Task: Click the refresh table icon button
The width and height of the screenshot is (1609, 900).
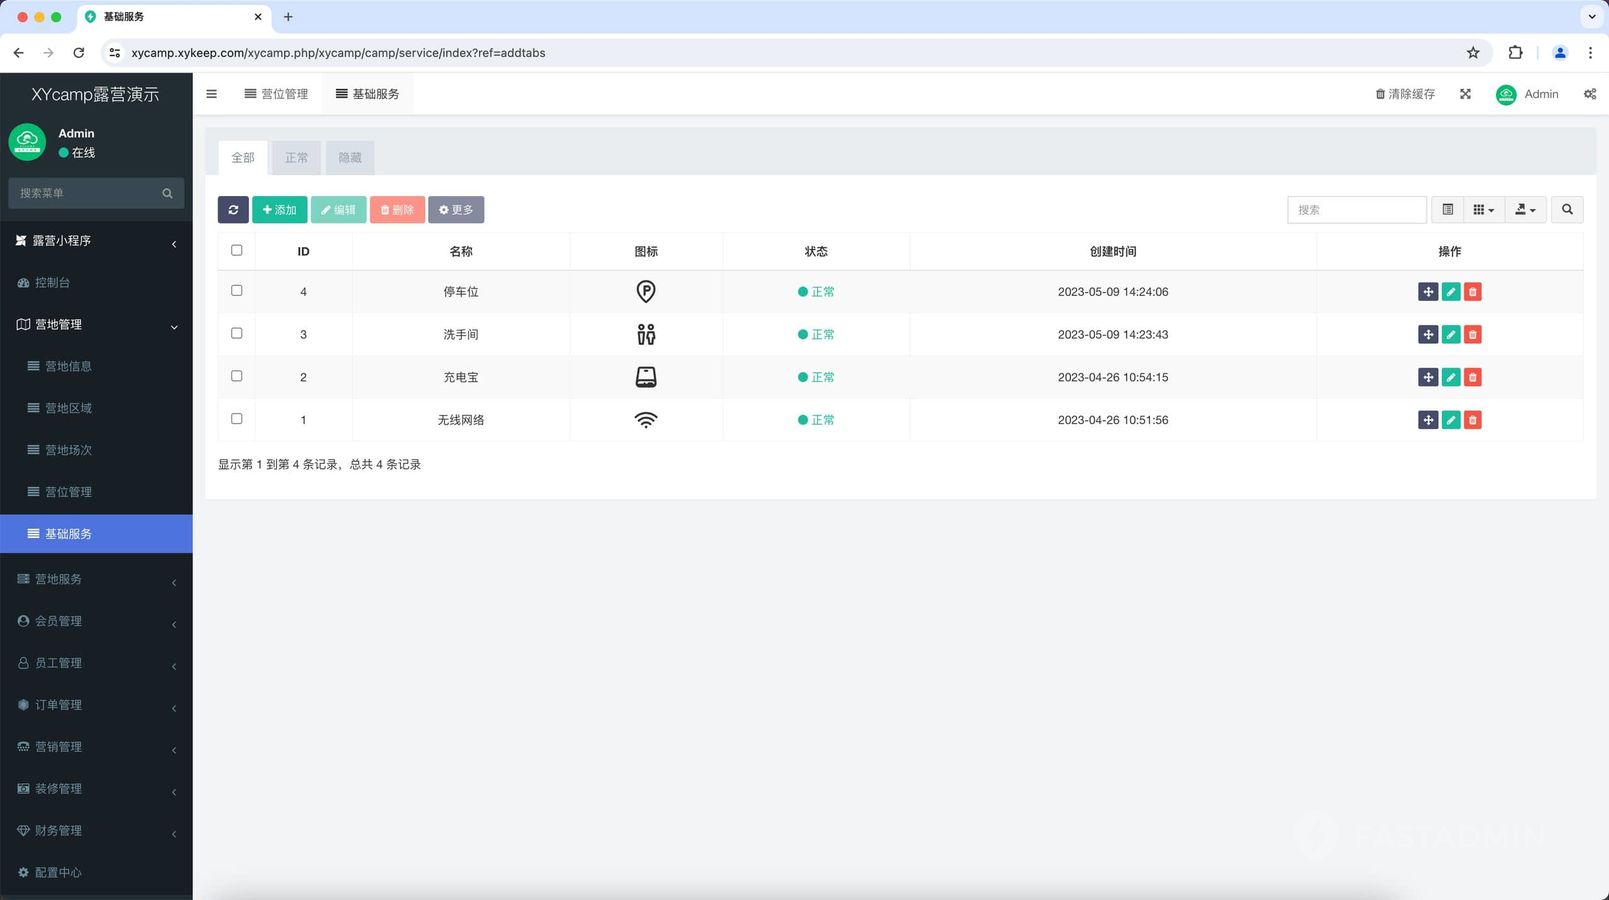Action: click(x=233, y=210)
